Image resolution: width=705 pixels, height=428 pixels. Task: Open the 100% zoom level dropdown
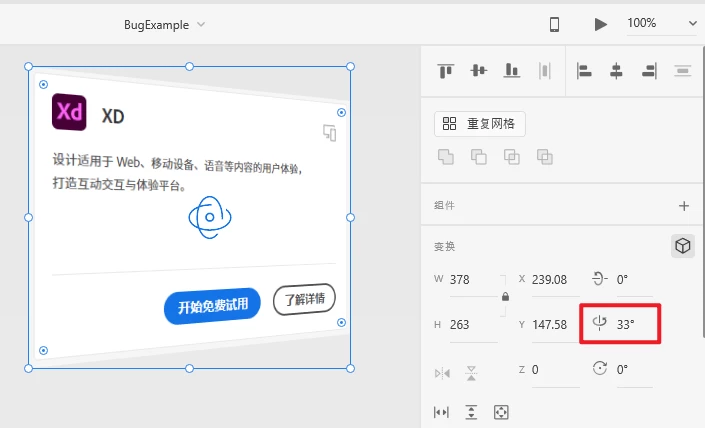click(662, 23)
